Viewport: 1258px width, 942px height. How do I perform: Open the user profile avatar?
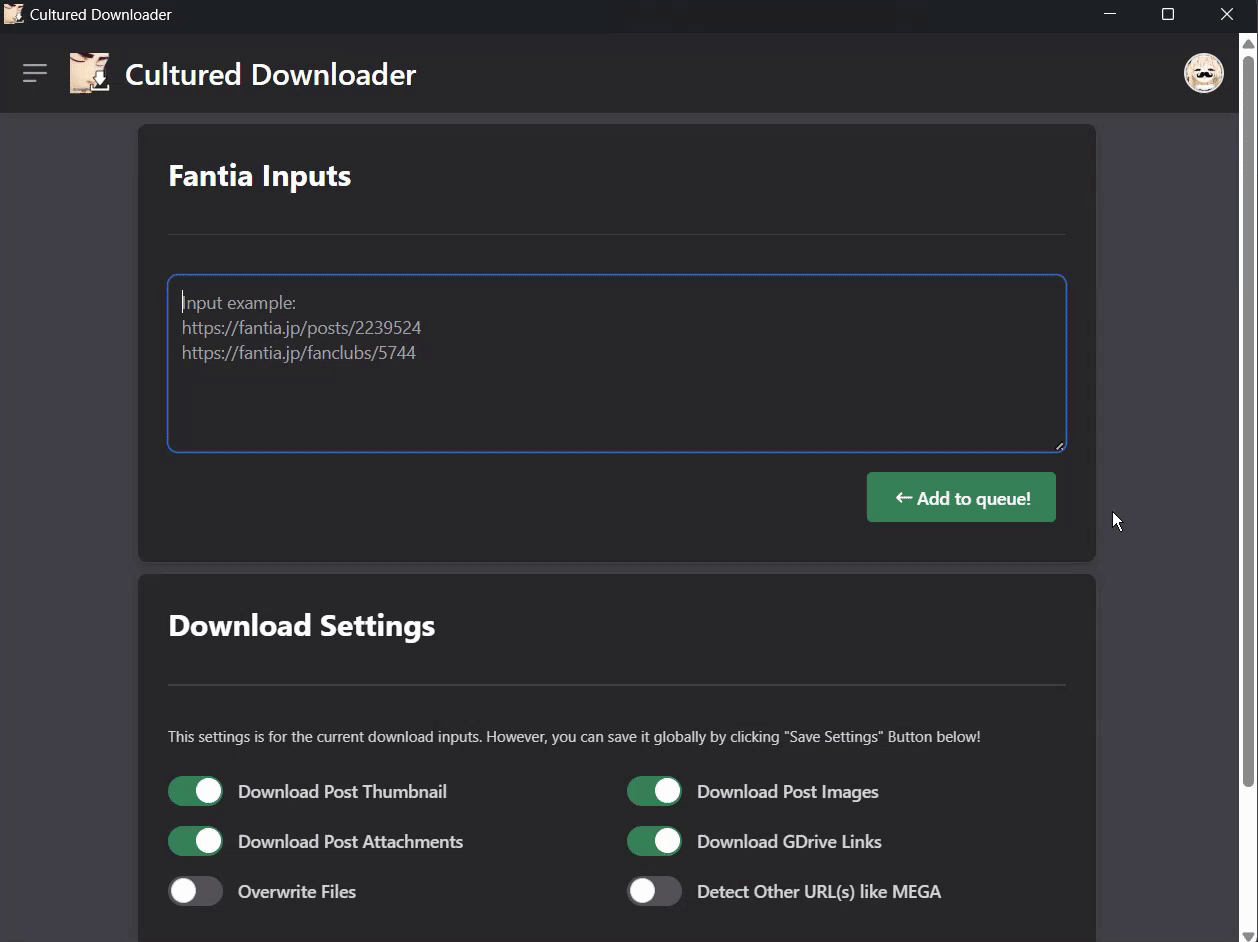(x=1204, y=73)
